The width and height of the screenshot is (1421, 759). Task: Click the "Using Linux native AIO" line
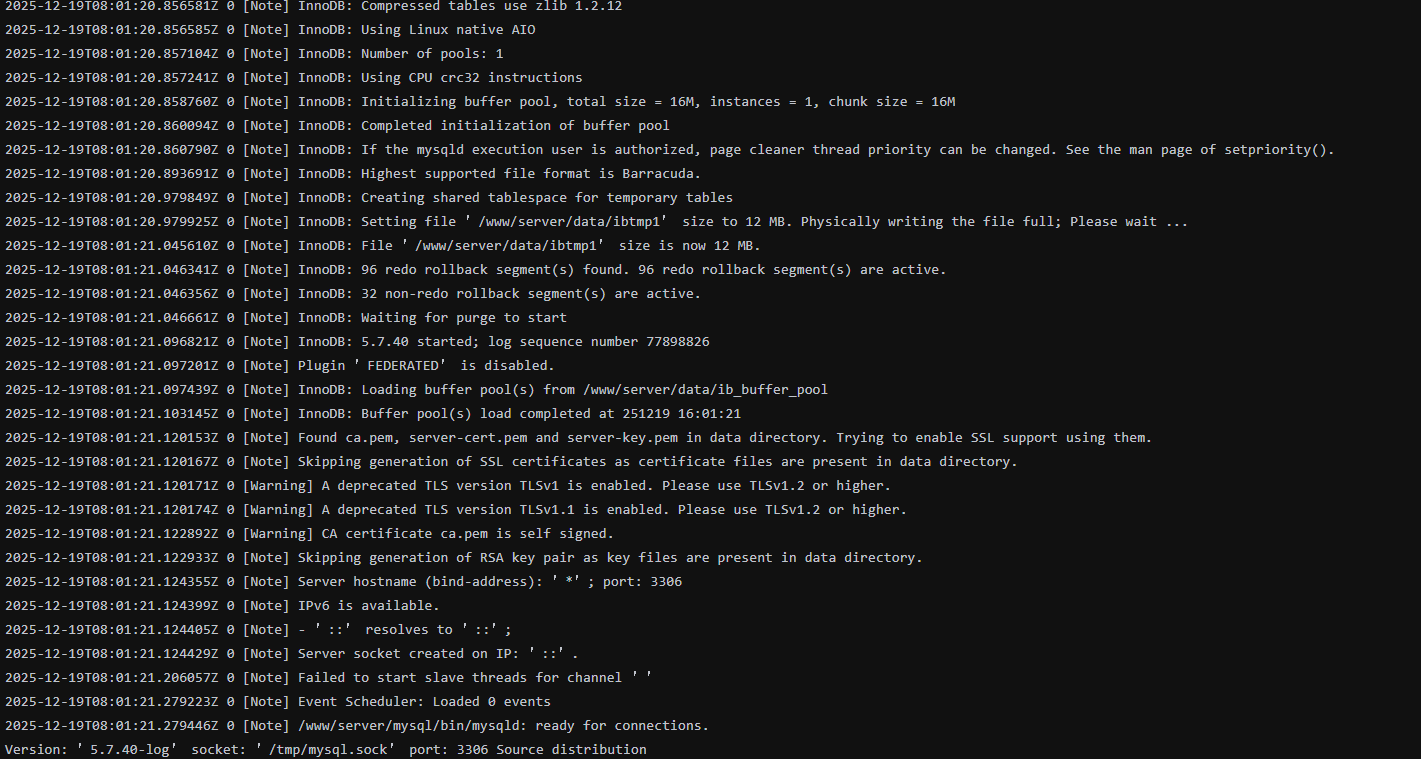tap(416, 30)
